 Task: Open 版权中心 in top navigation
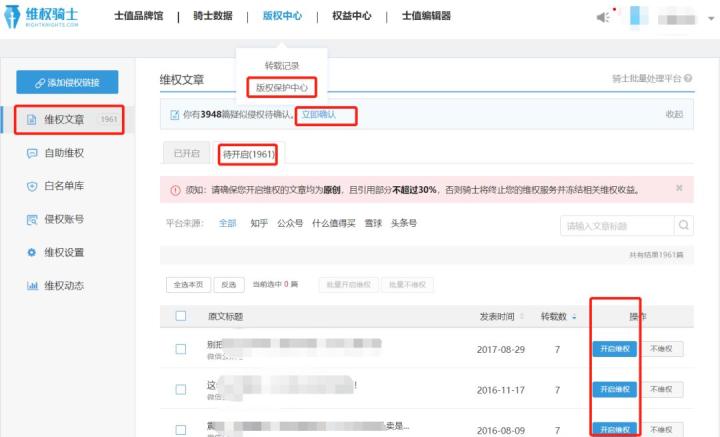tap(282, 16)
